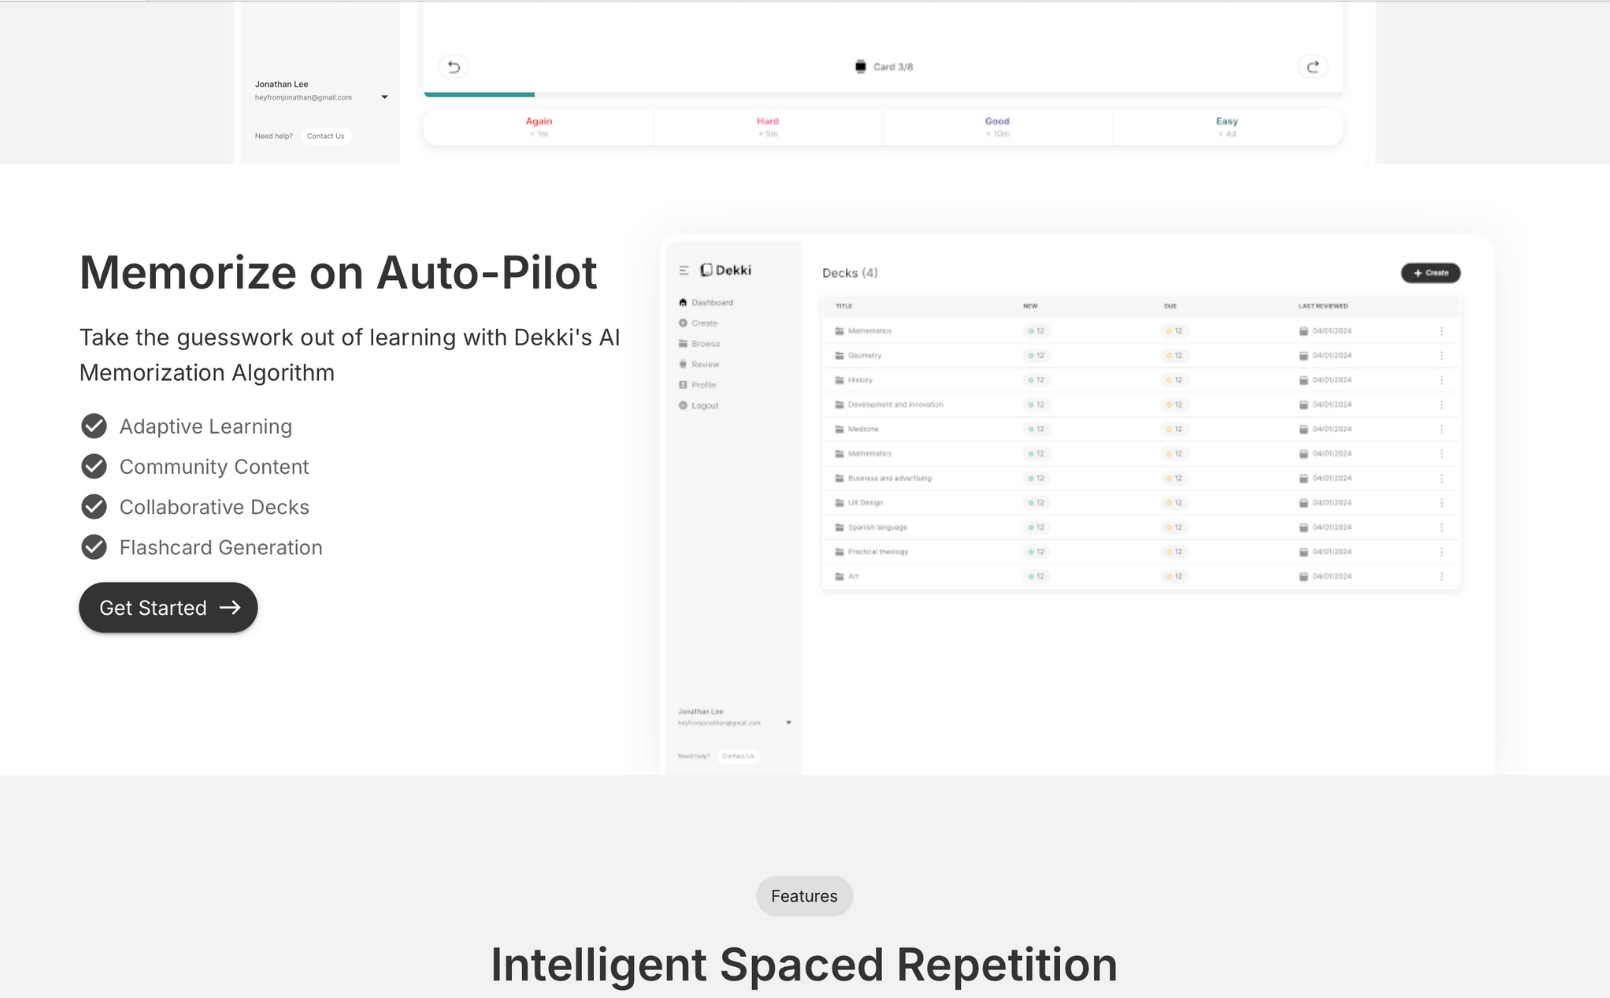The height and width of the screenshot is (998, 1610).
Task: Open Review in the Dekki sidebar
Action: (699, 365)
